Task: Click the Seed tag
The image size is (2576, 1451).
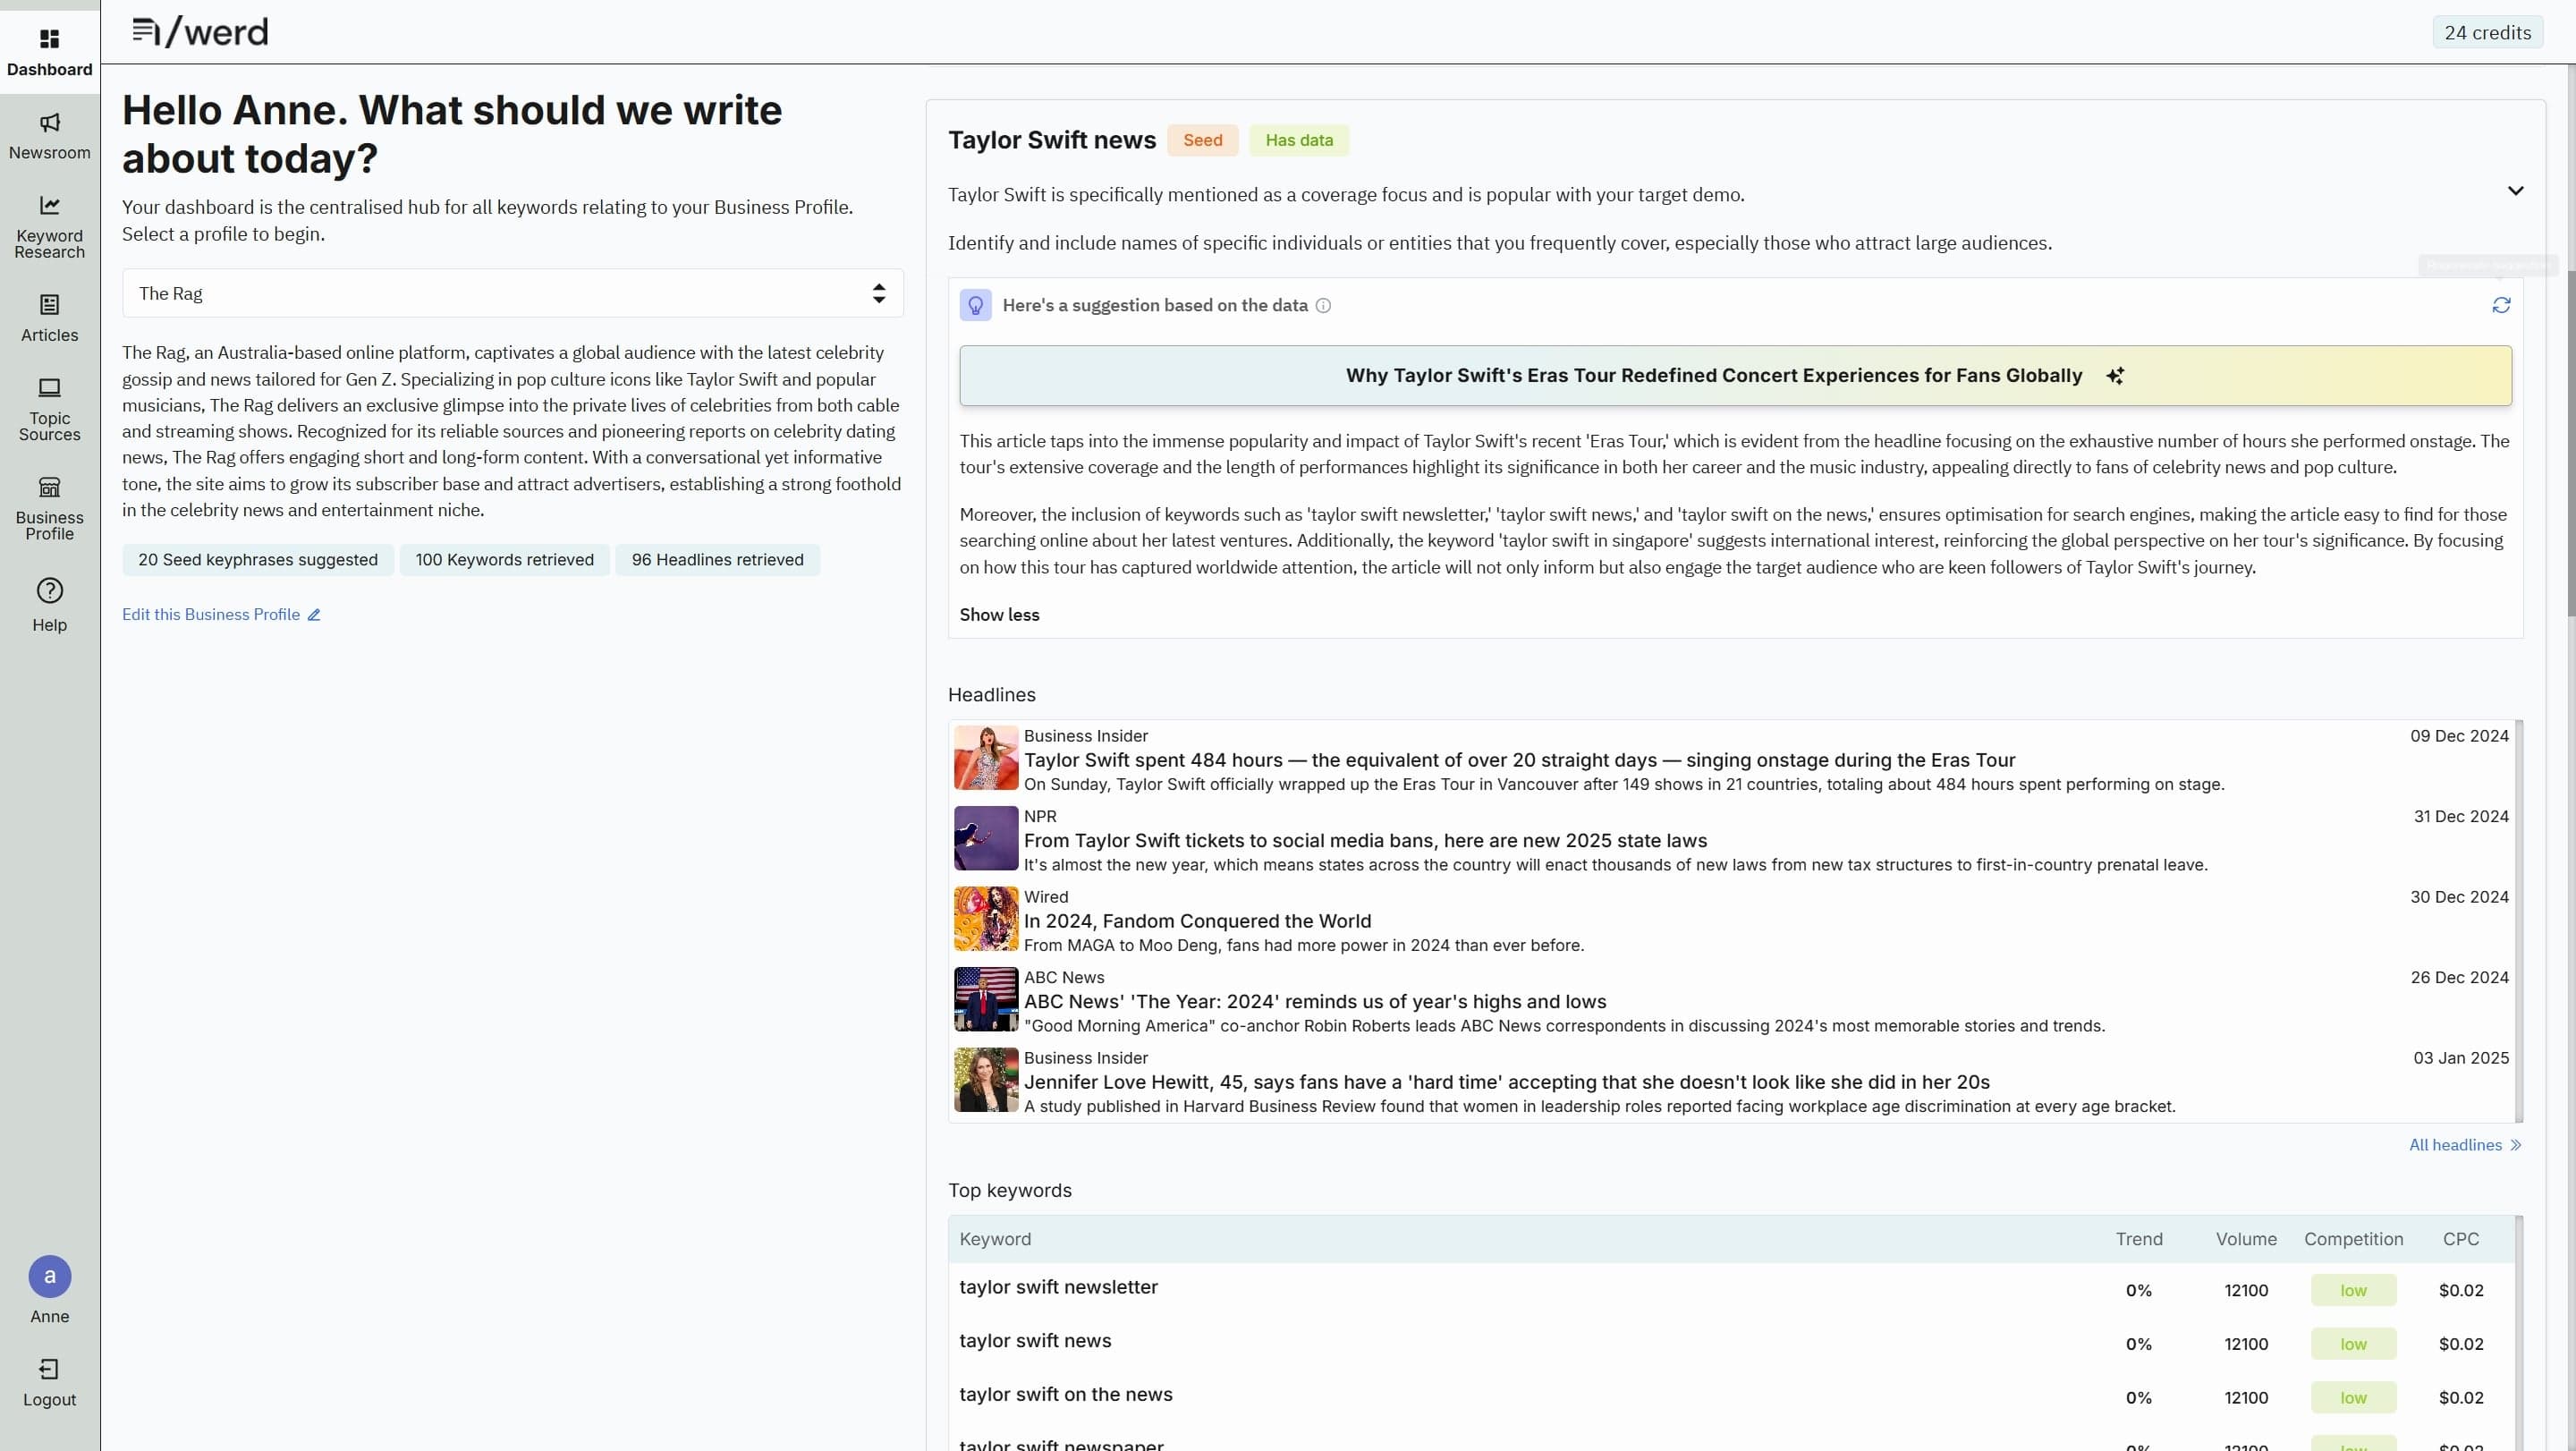Action: coord(1202,140)
